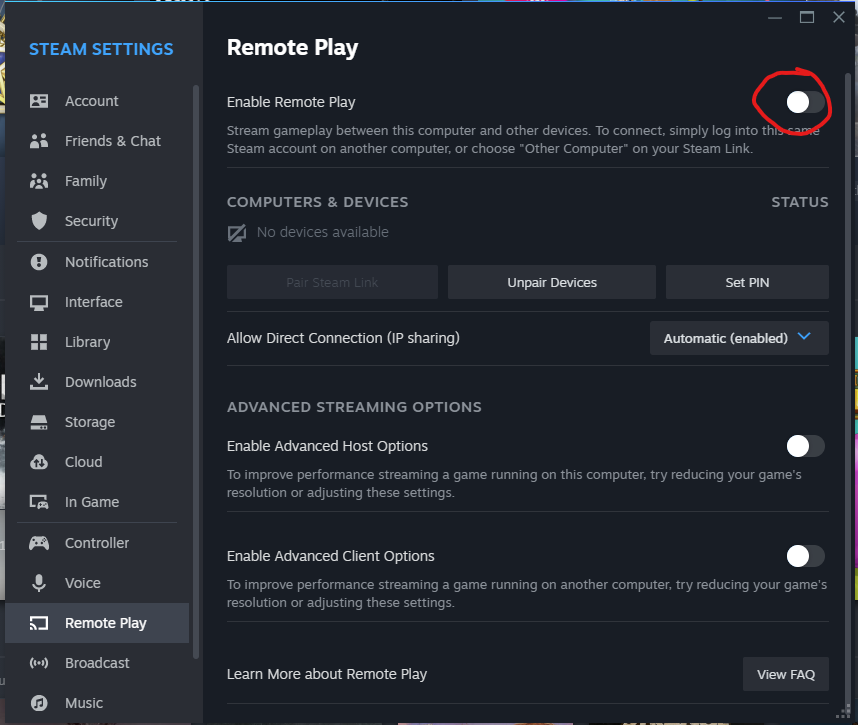Go to the Library settings tab
The image size is (858, 725).
87,342
